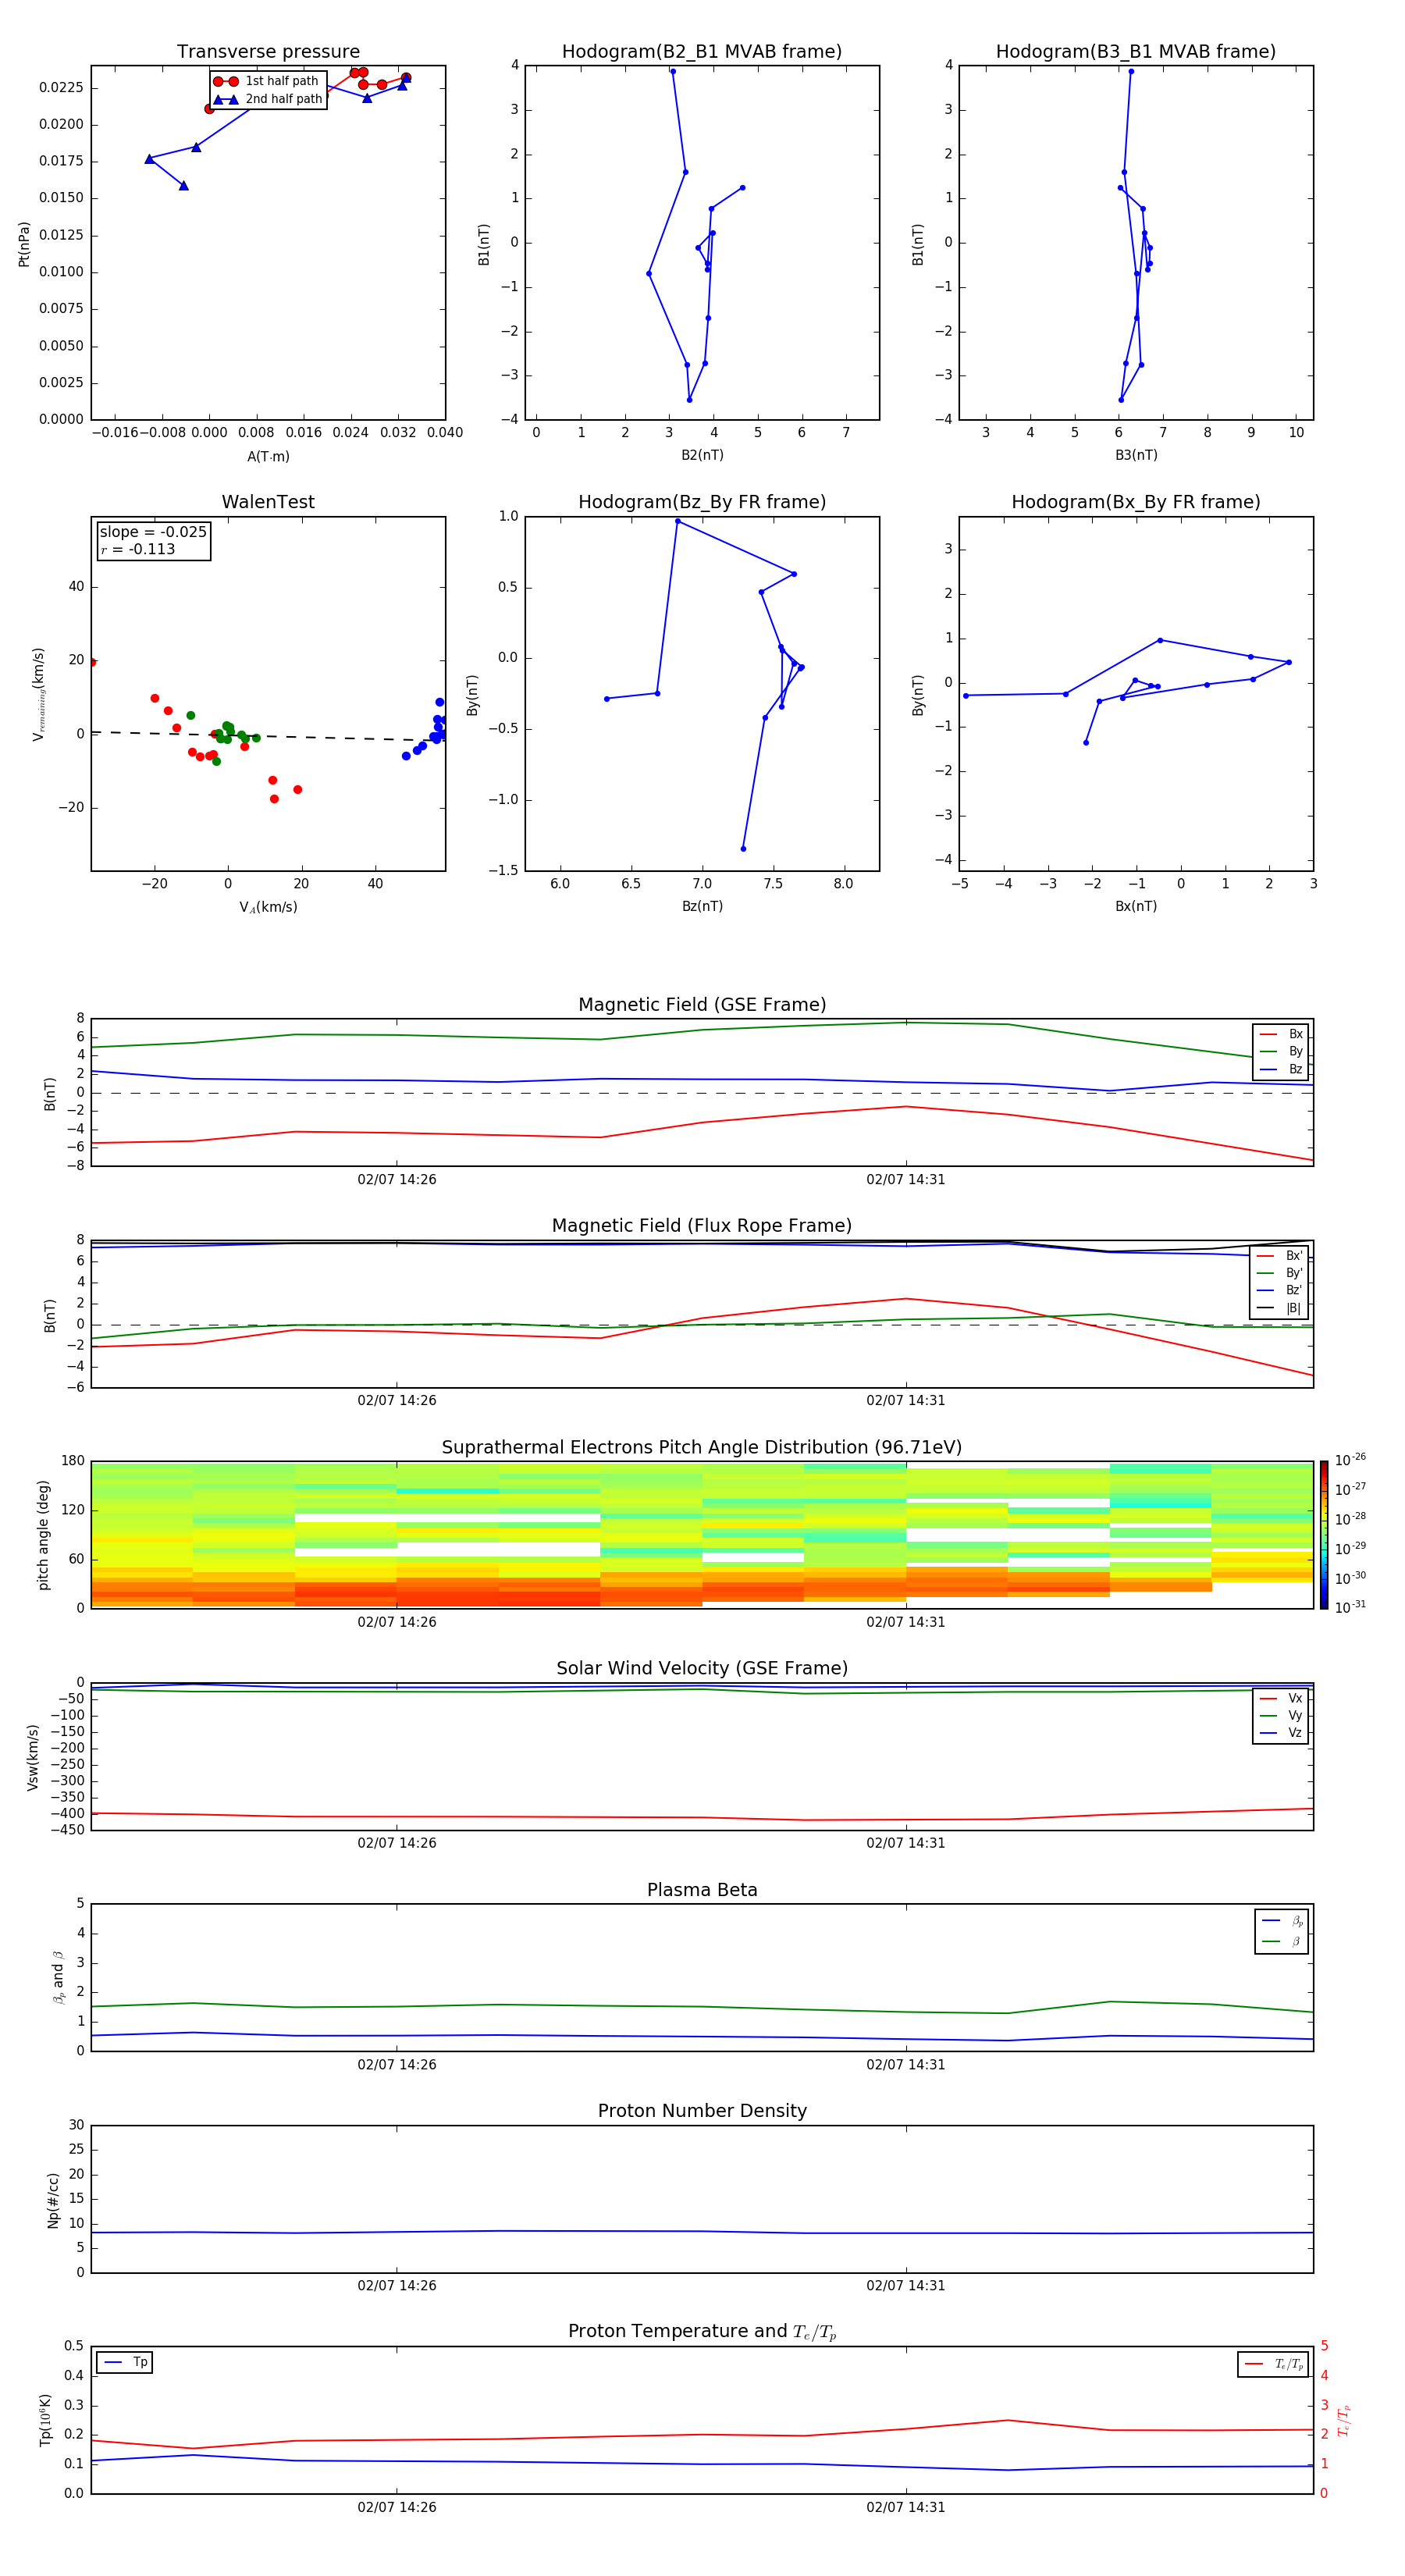Select the "Hodogram(B3_B1 MVAB frame)" title
1405x2576 pixels.
1136,52
